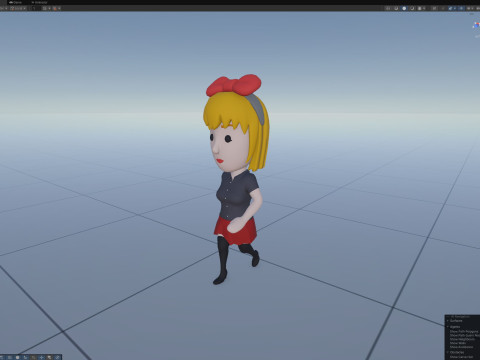This screenshot has height=360, width=480.
Task: Click the AI Navigation overlay header
Action: [462, 317]
